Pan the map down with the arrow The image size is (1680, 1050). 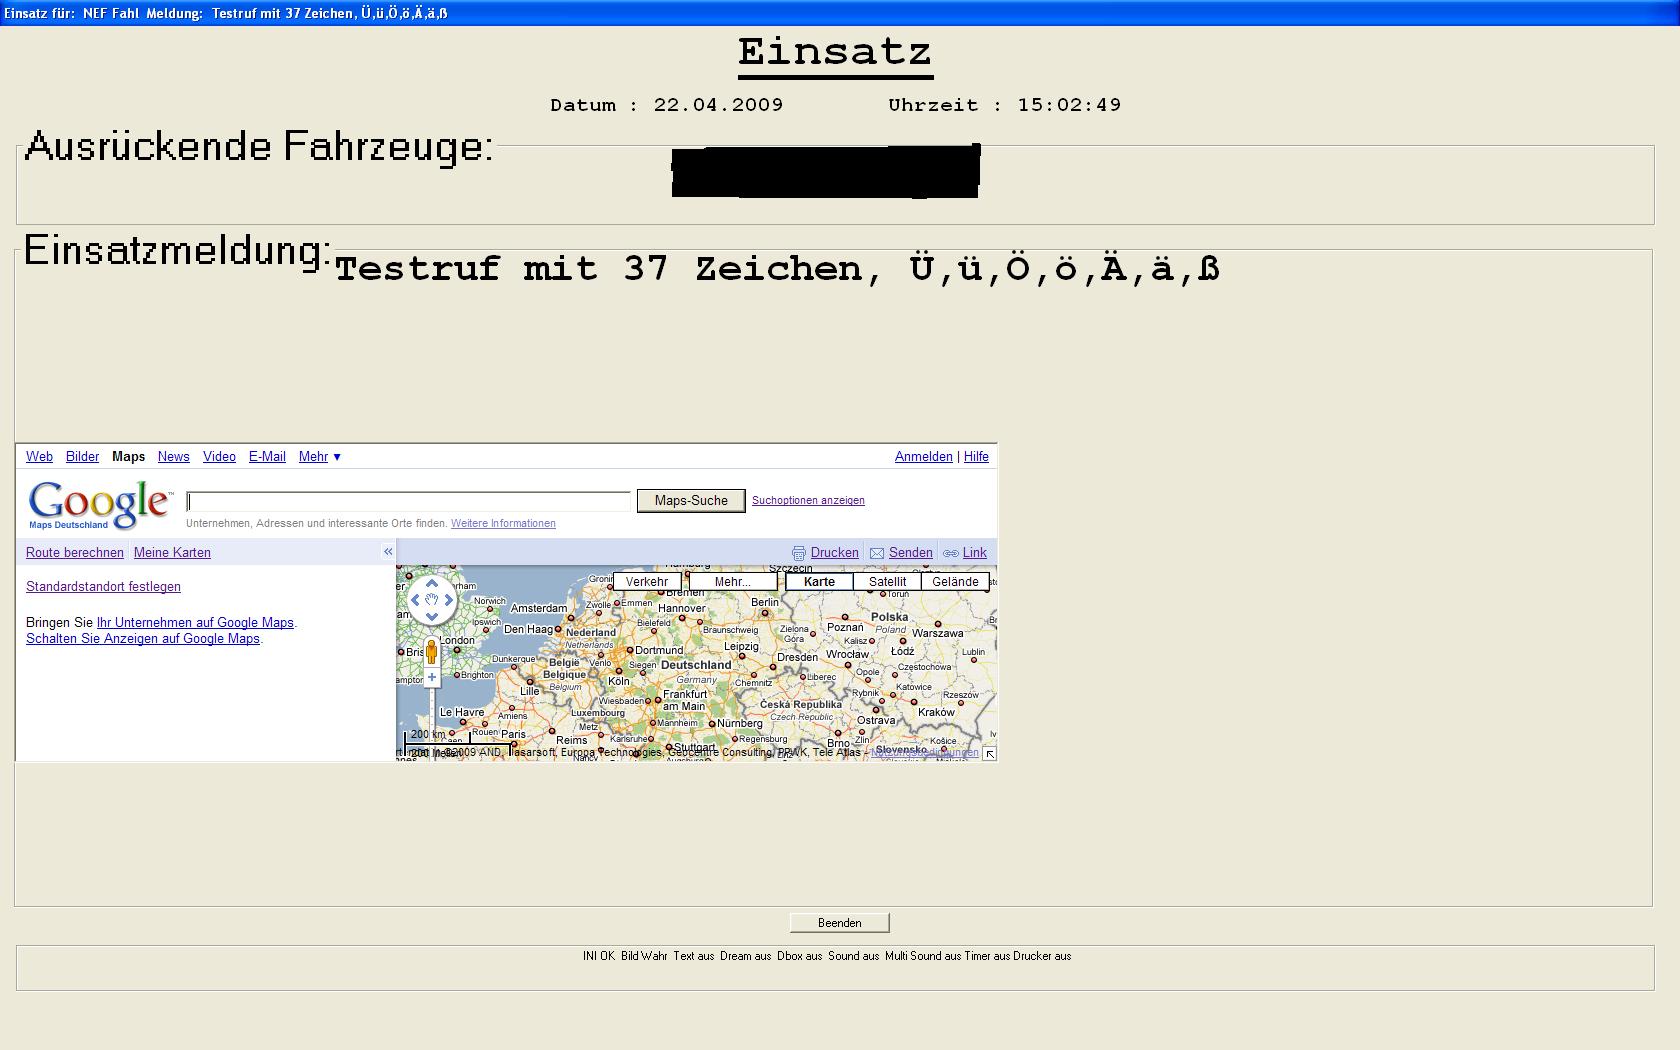click(432, 617)
